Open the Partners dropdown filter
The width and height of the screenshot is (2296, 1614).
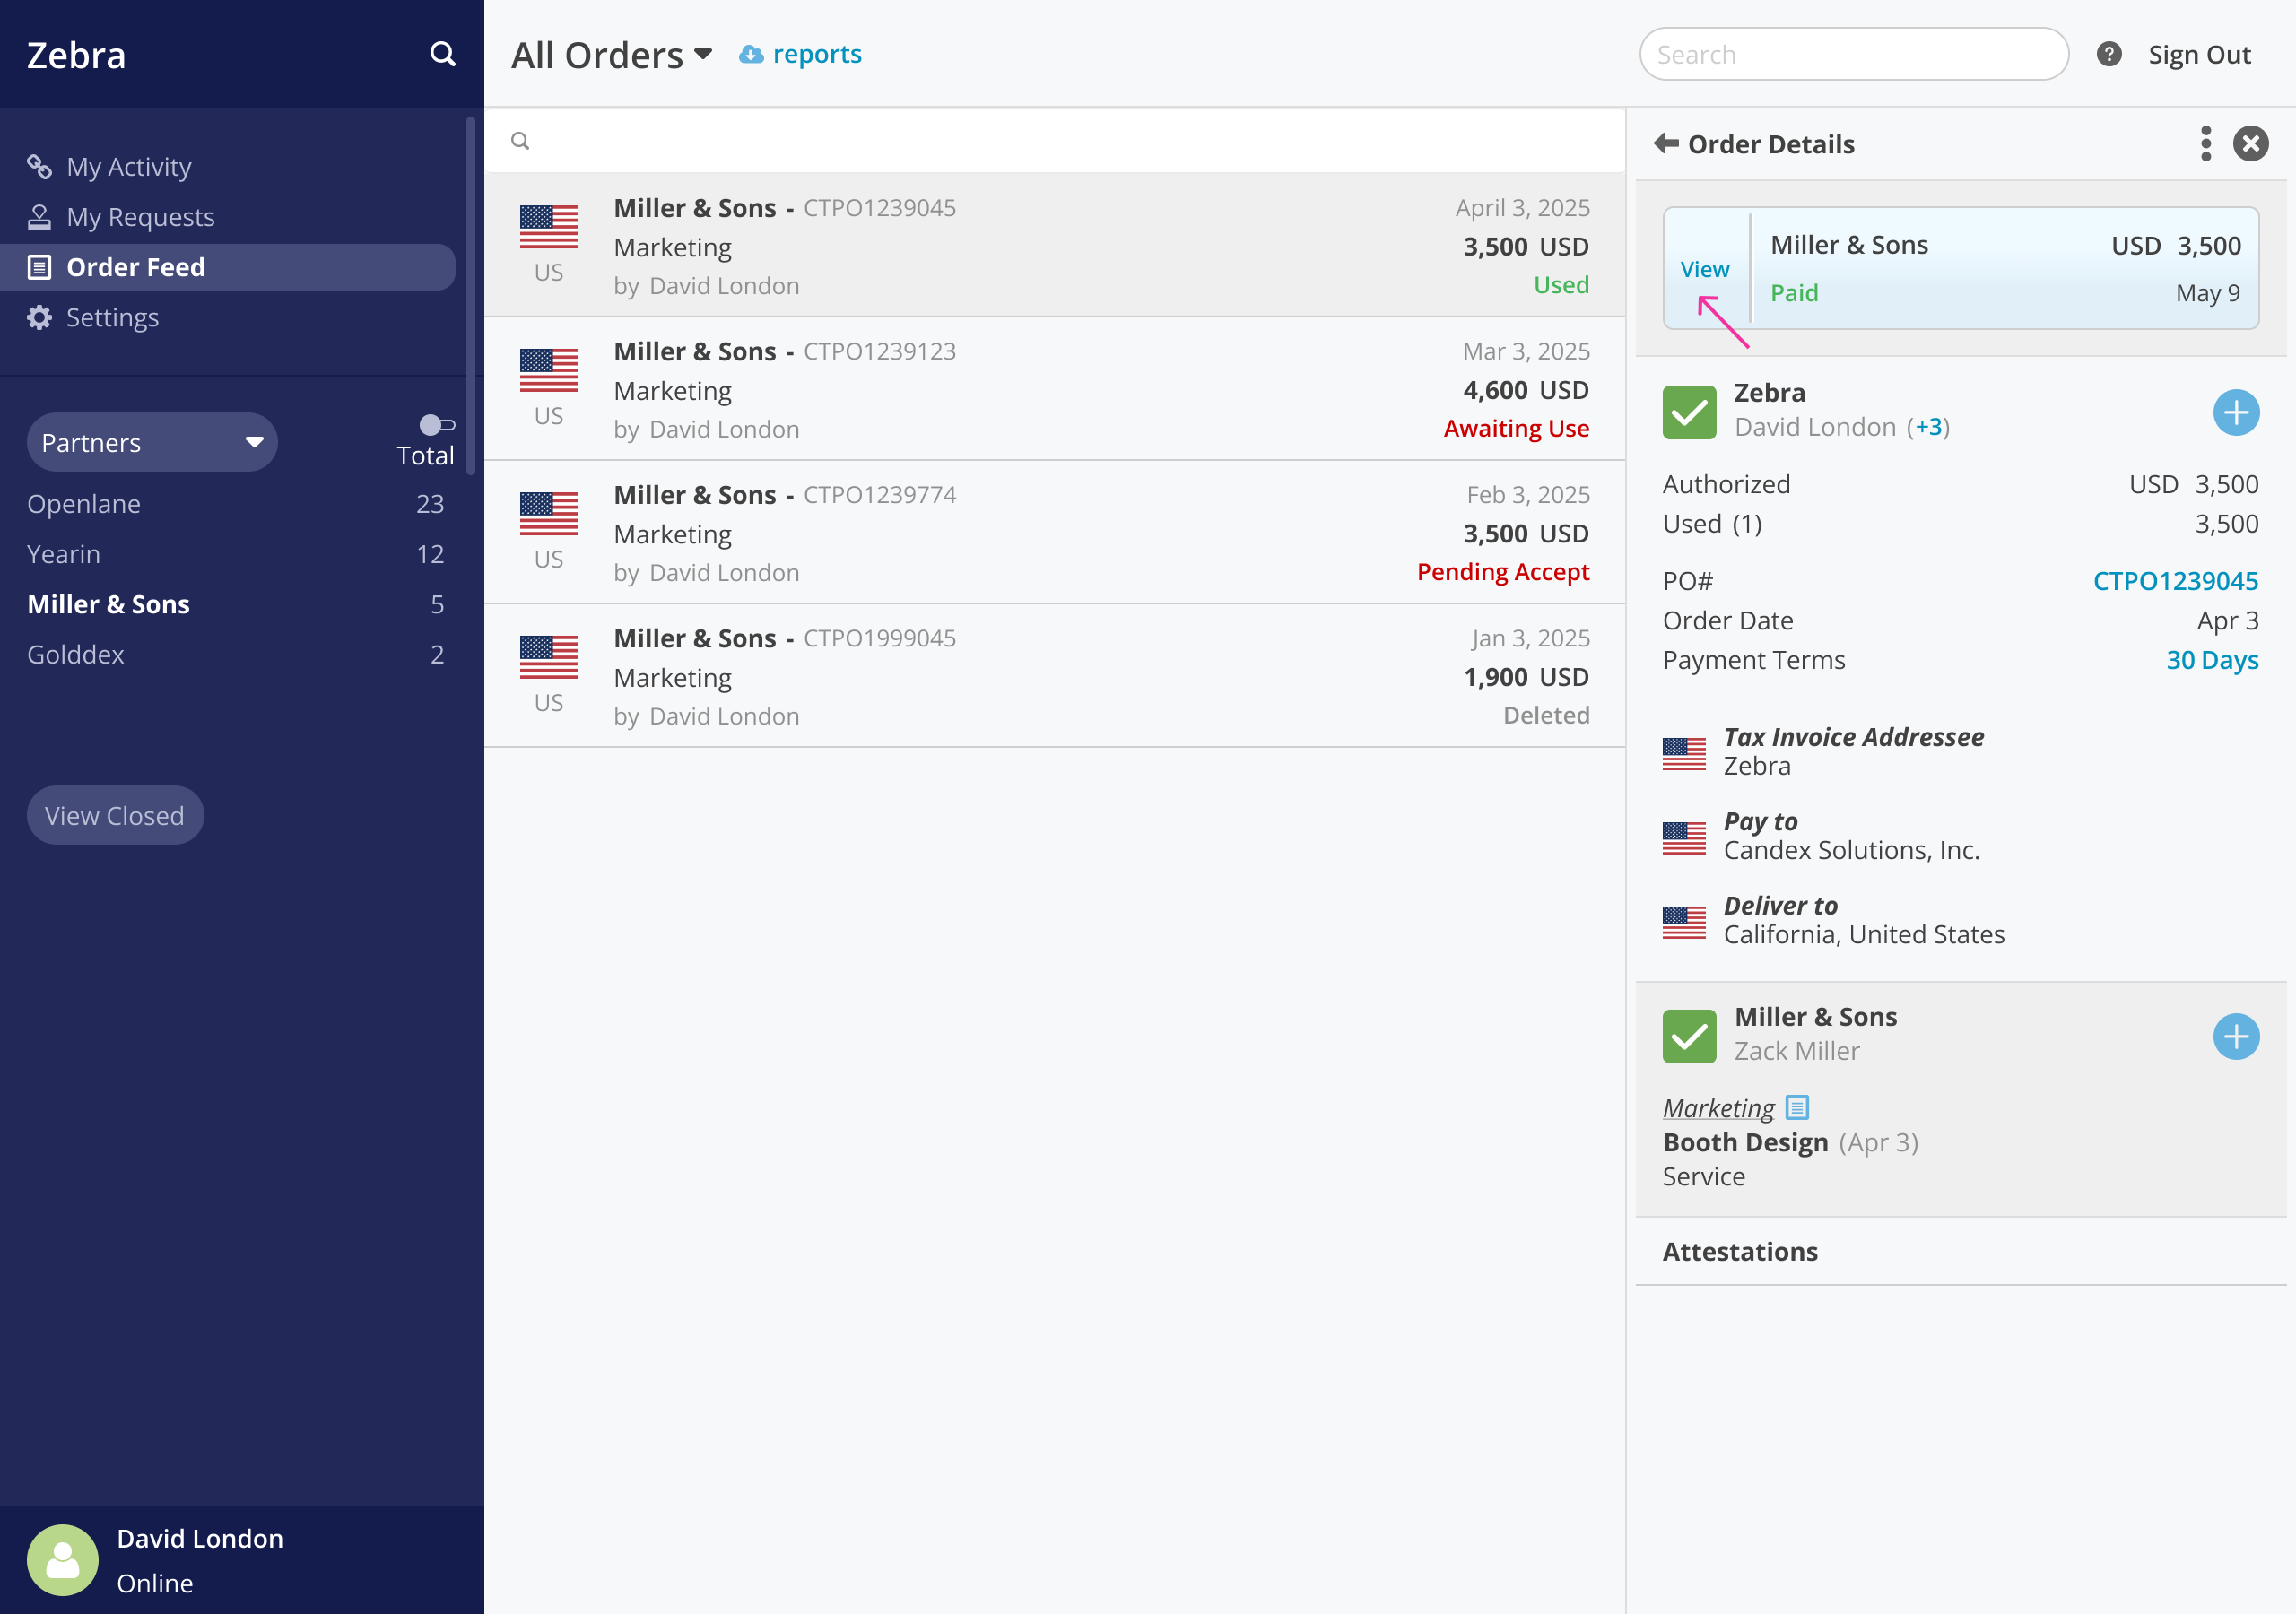152,442
